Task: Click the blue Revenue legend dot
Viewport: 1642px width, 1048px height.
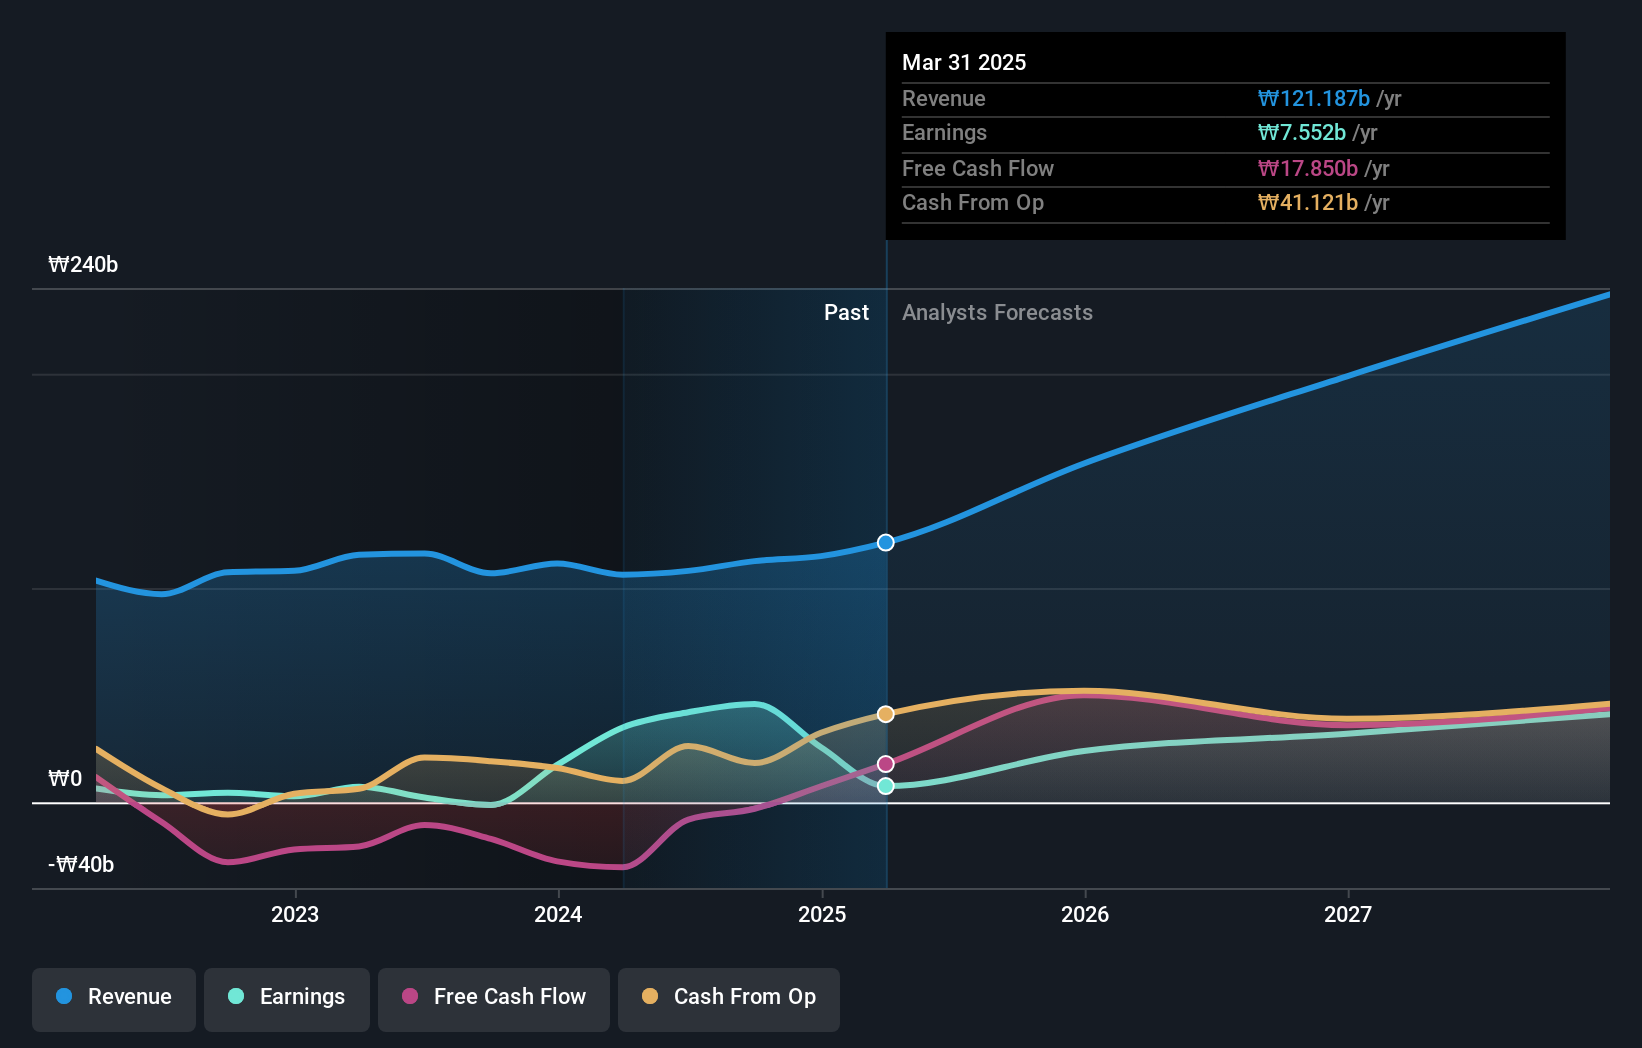Action: (64, 996)
